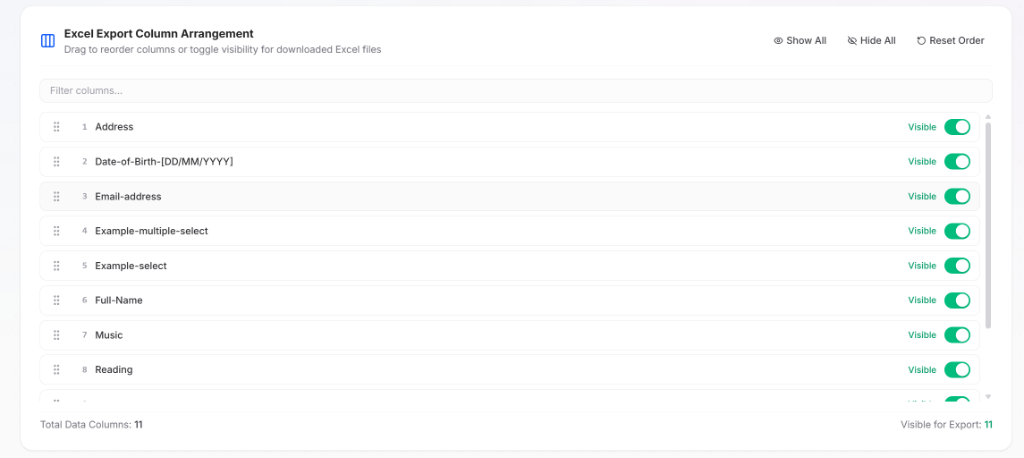Click the Show All button
This screenshot has width=1024, height=458.
(x=800, y=41)
